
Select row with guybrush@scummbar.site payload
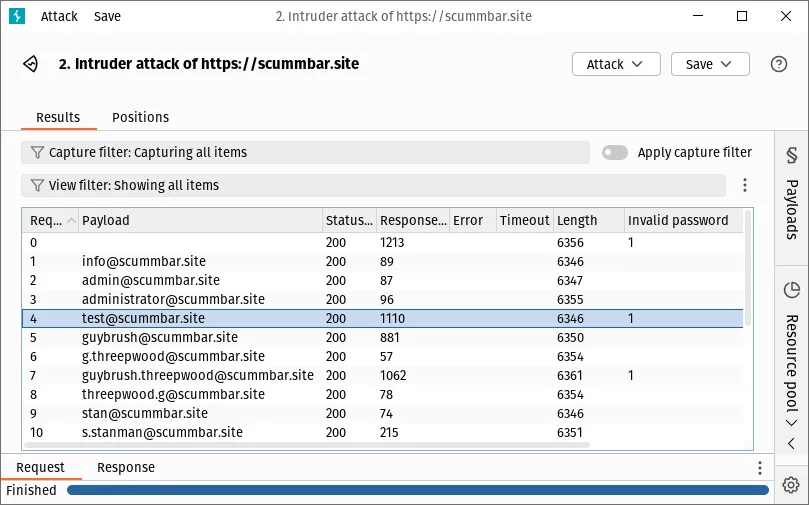[382, 338]
